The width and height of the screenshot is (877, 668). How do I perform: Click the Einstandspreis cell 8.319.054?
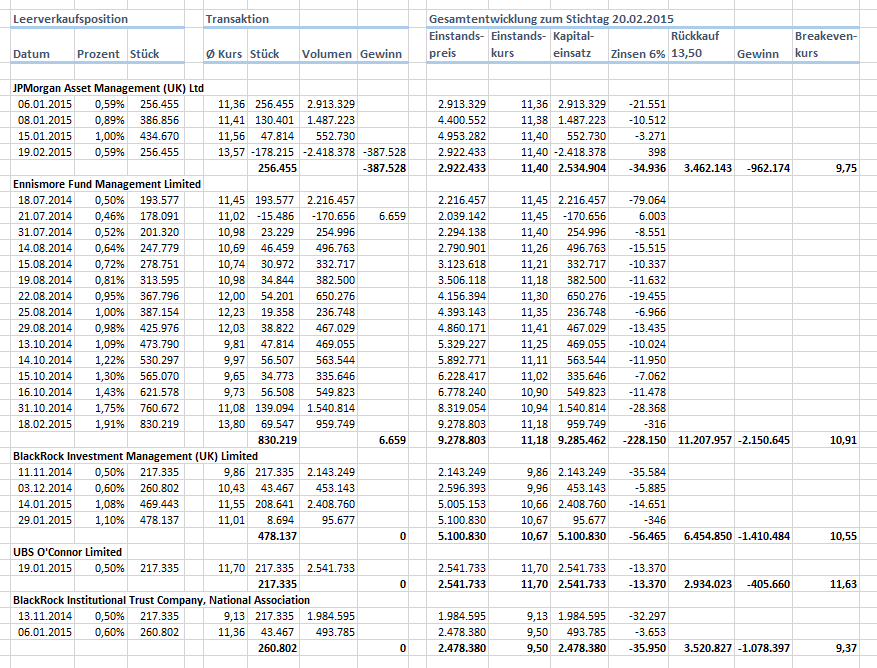[x=462, y=408]
